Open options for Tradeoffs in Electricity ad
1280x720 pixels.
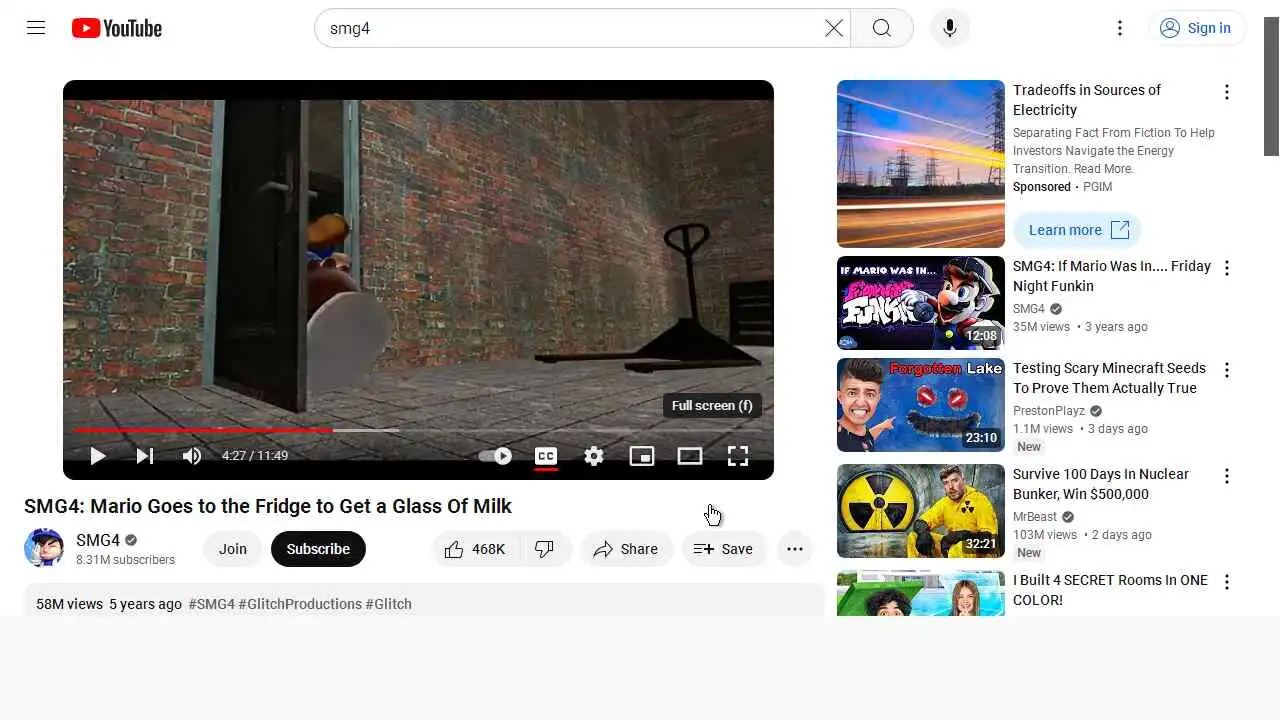(x=1227, y=92)
